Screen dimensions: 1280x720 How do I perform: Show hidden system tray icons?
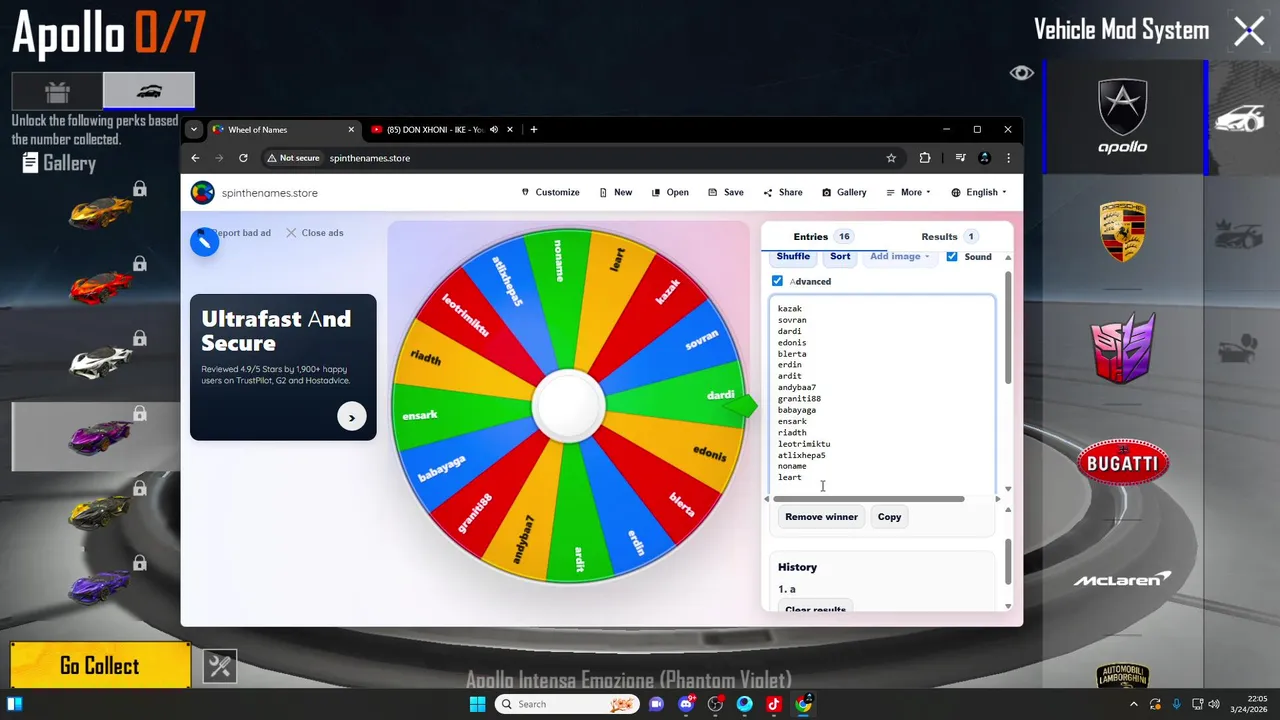(x=1133, y=704)
